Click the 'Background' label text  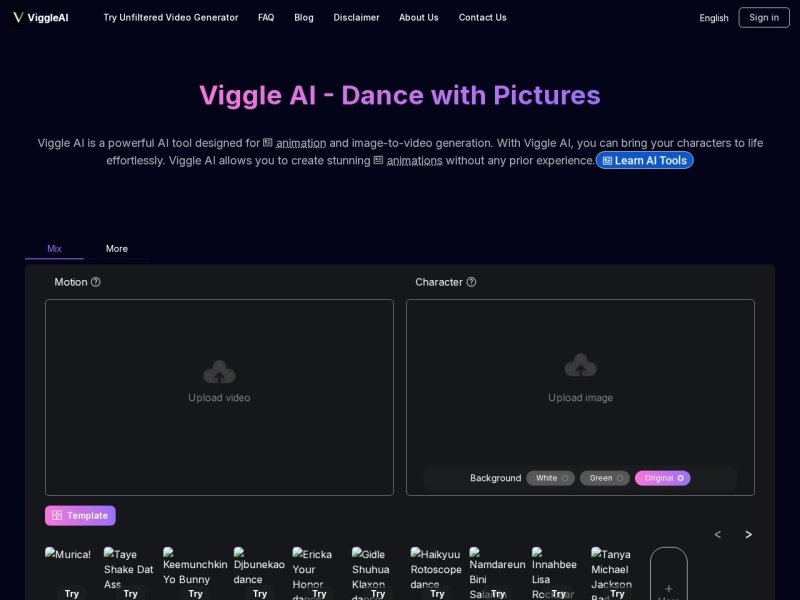point(496,478)
